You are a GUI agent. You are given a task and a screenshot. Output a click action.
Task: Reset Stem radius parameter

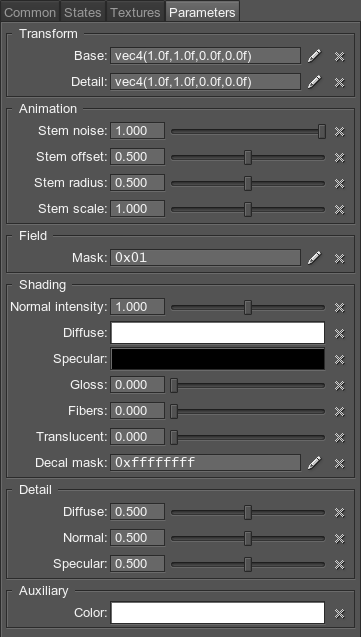tap(339, 183)
